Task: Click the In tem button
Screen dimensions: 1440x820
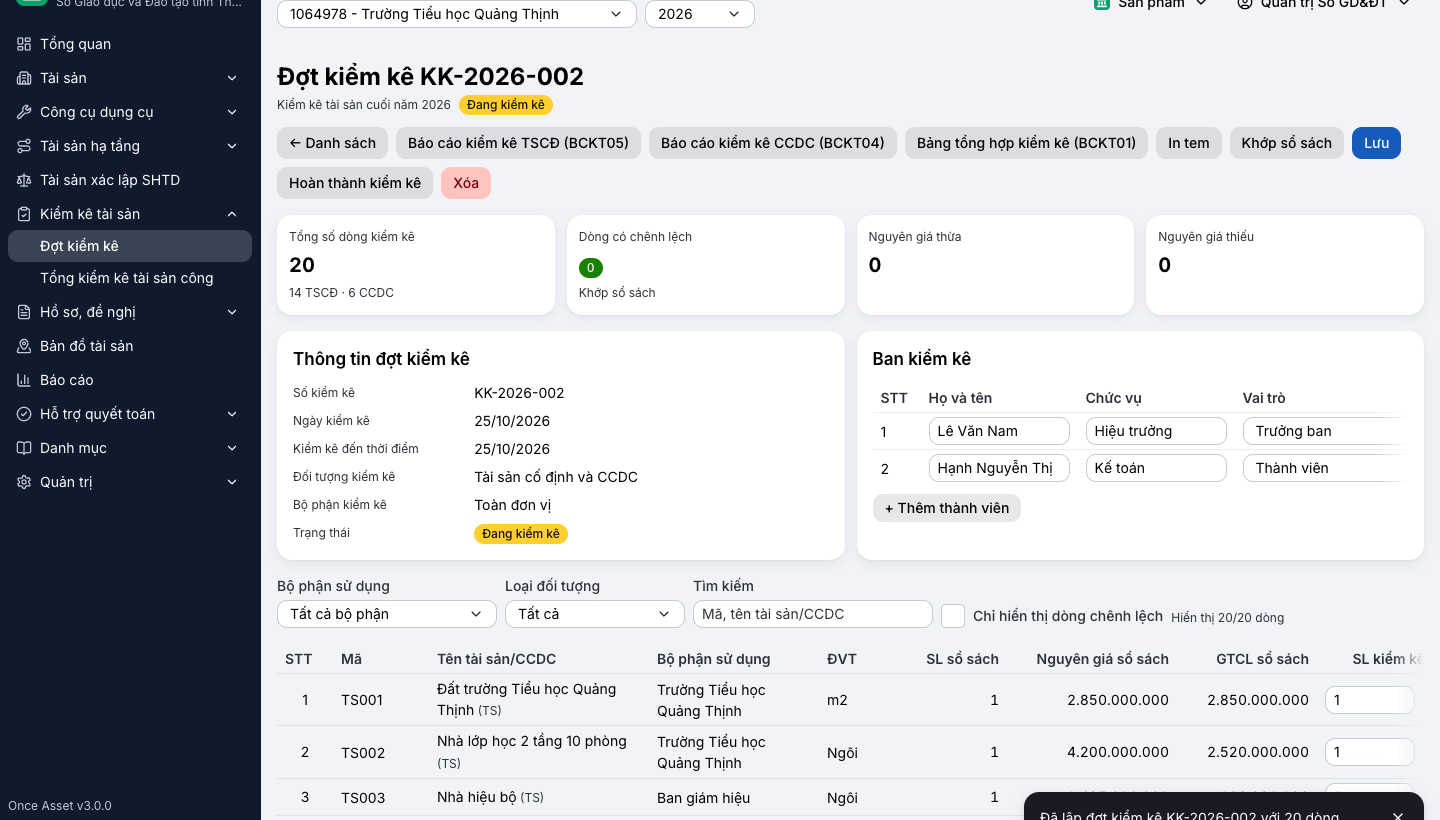Action: point(1189,143)
